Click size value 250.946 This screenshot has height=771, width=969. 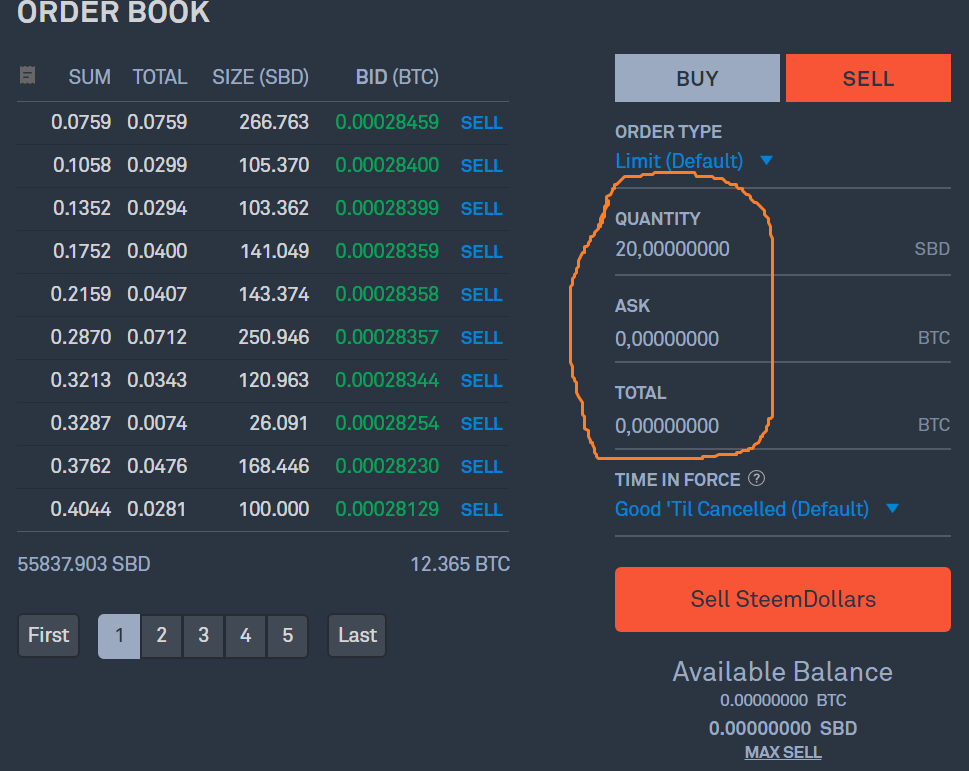click(274, 337)
